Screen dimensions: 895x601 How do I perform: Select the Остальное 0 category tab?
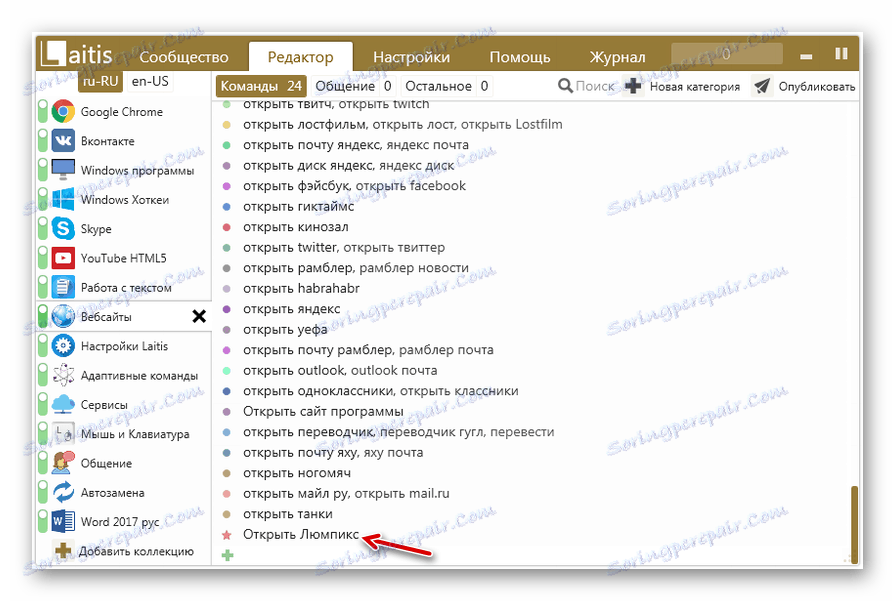pos(447,86)
